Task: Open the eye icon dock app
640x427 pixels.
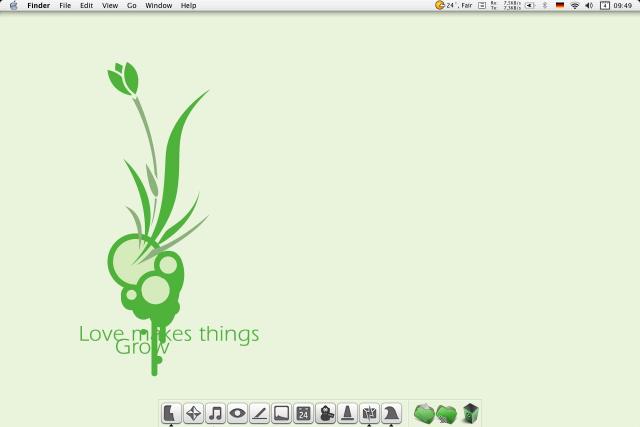Action: [237, 413]
